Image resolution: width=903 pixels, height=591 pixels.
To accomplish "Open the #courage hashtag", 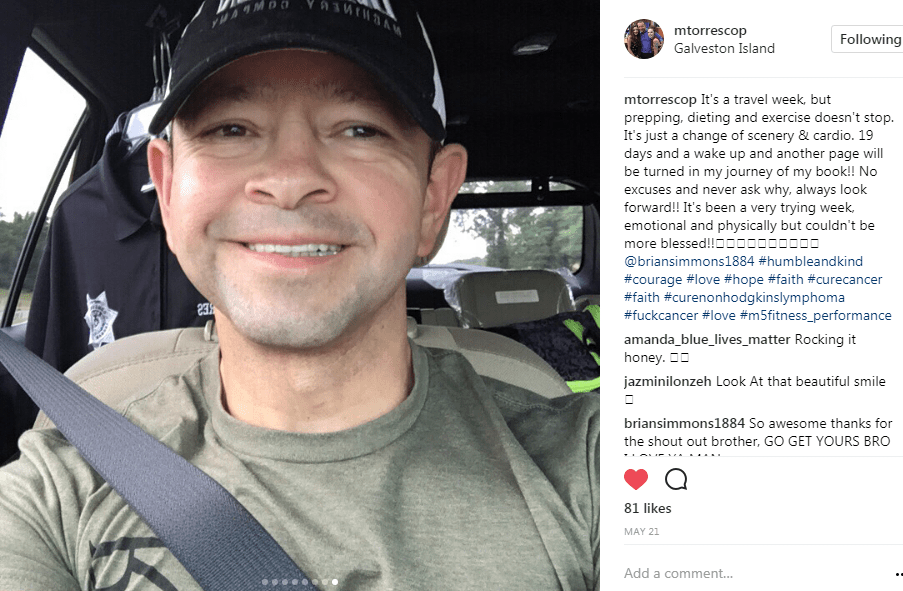I will 653,280.
